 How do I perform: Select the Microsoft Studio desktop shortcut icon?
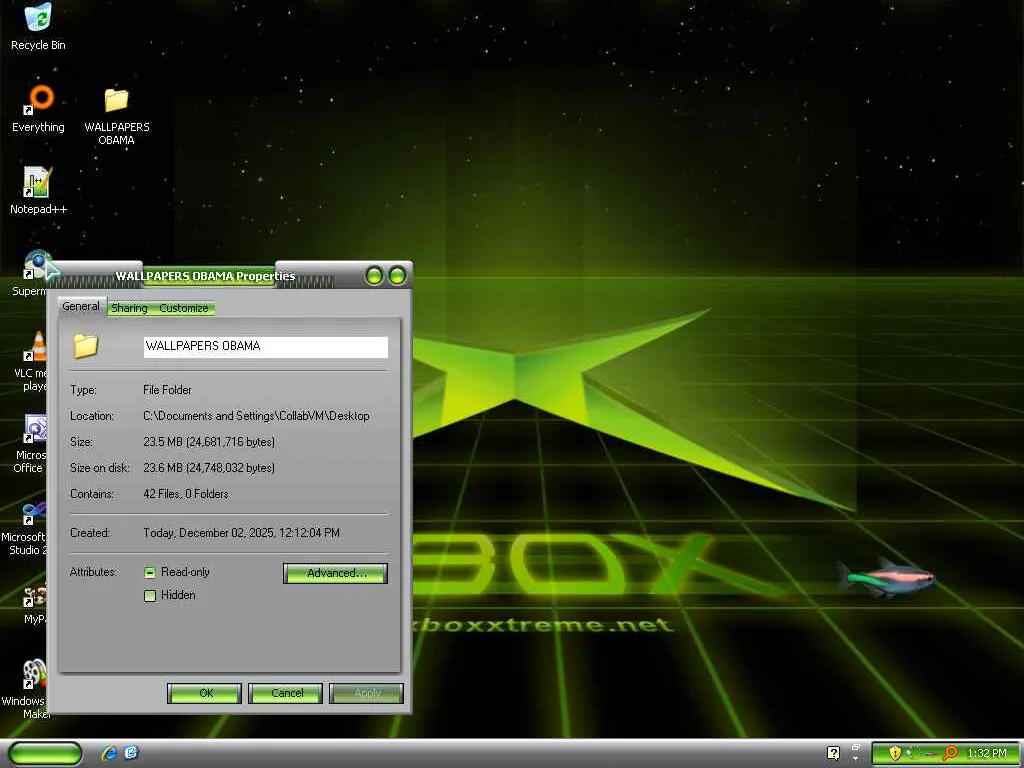[35, 513]
